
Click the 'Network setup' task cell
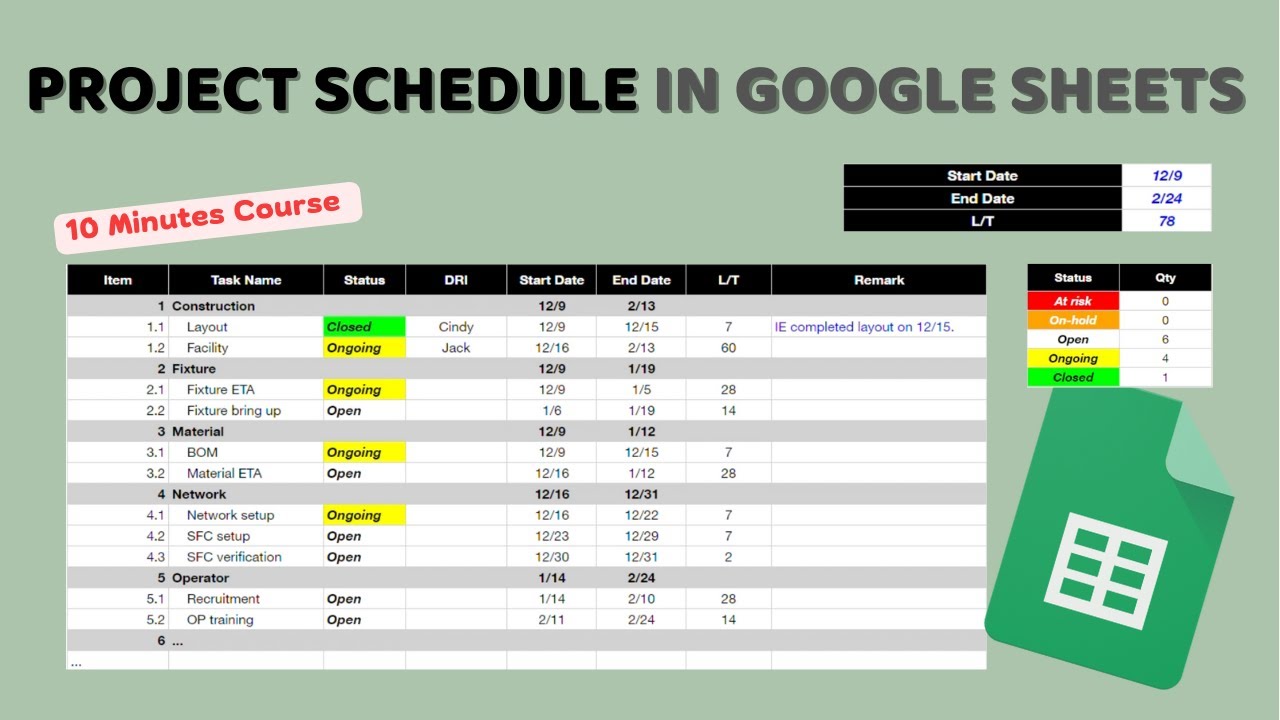pos(246,515)
